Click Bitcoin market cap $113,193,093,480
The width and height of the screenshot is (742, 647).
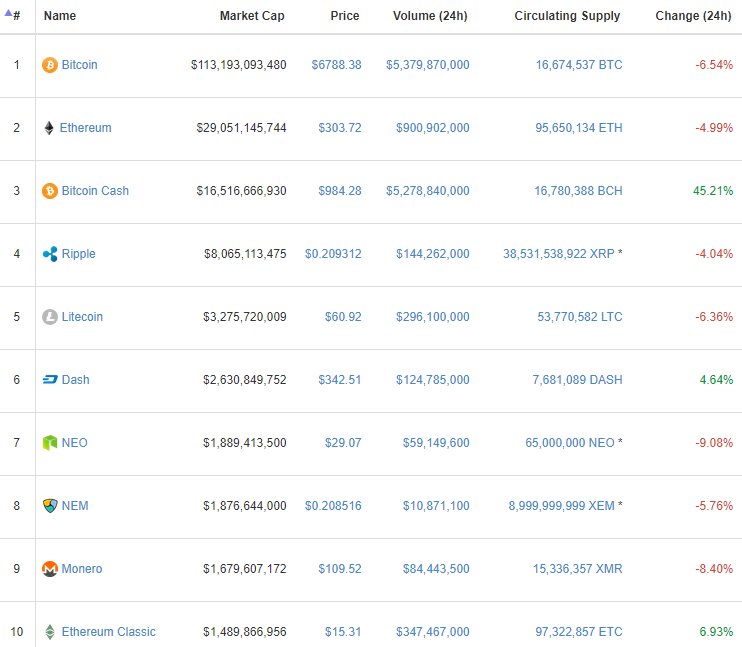click(238, 65)
